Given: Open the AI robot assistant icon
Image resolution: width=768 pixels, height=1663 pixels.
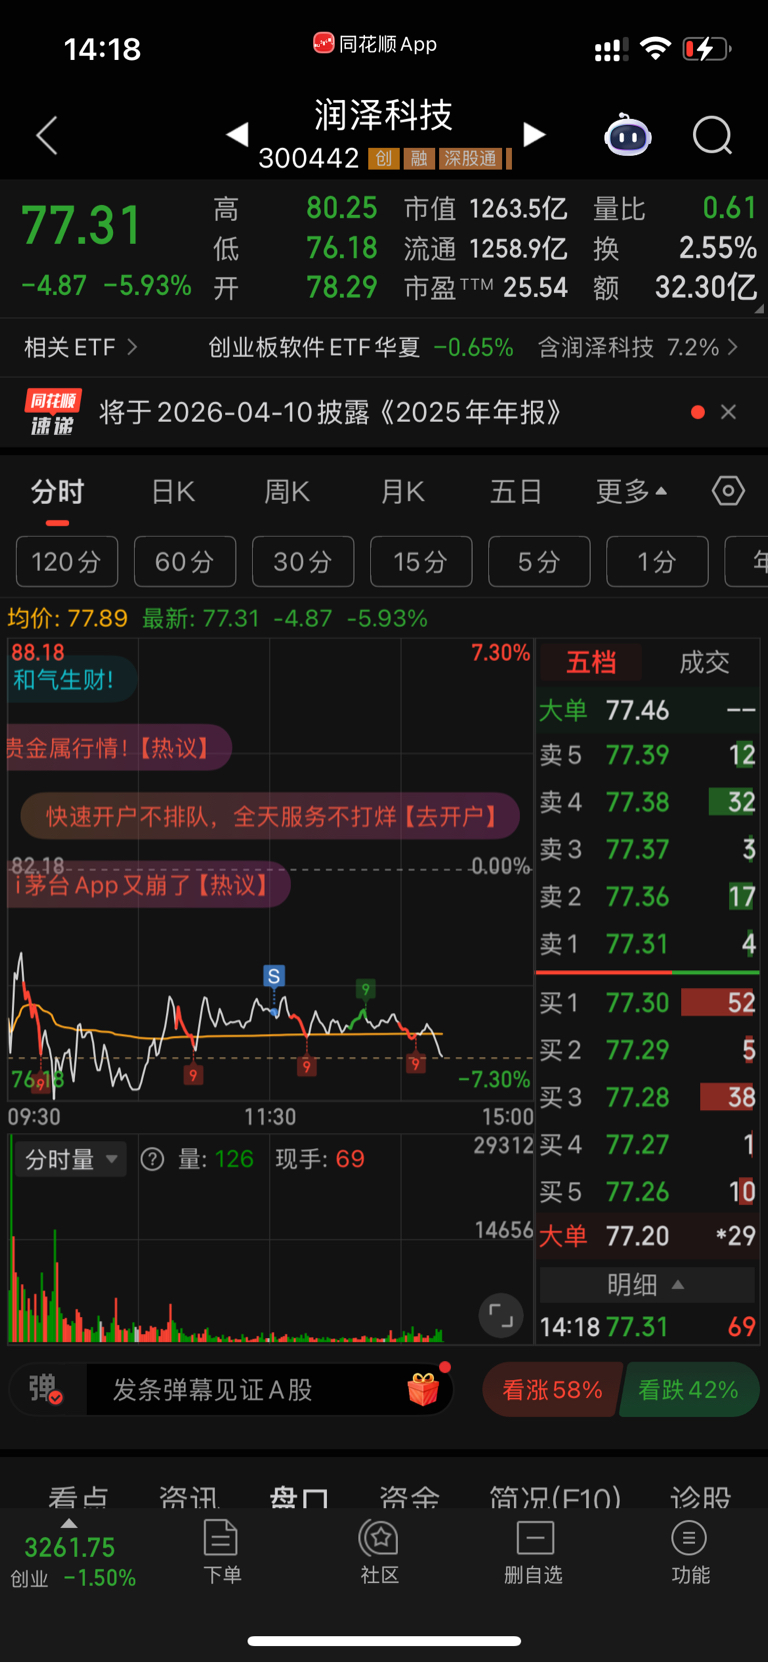Looking at the screenshot, I should 628,135.
